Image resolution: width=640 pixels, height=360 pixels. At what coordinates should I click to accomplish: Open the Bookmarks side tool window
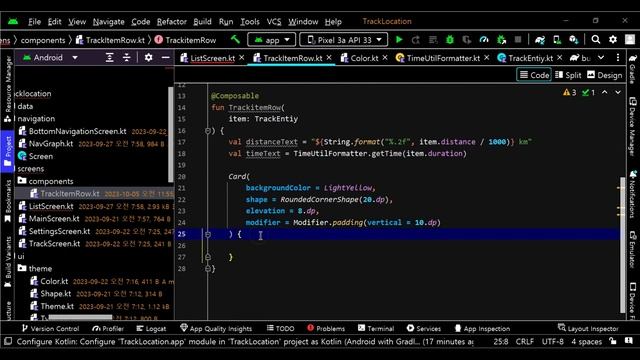click(x=7, y=202)
